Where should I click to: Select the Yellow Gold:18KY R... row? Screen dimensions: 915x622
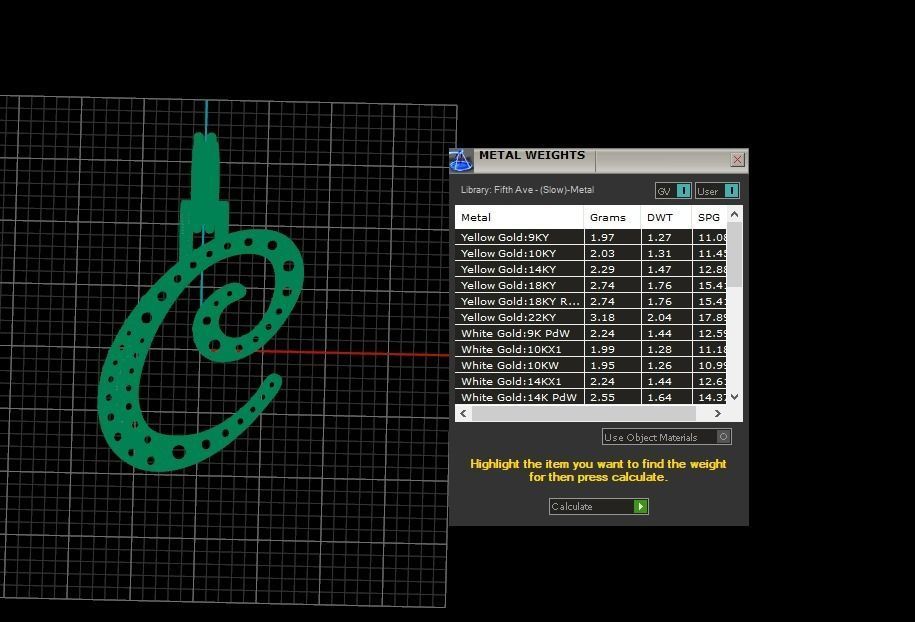[x=591, y=301]
